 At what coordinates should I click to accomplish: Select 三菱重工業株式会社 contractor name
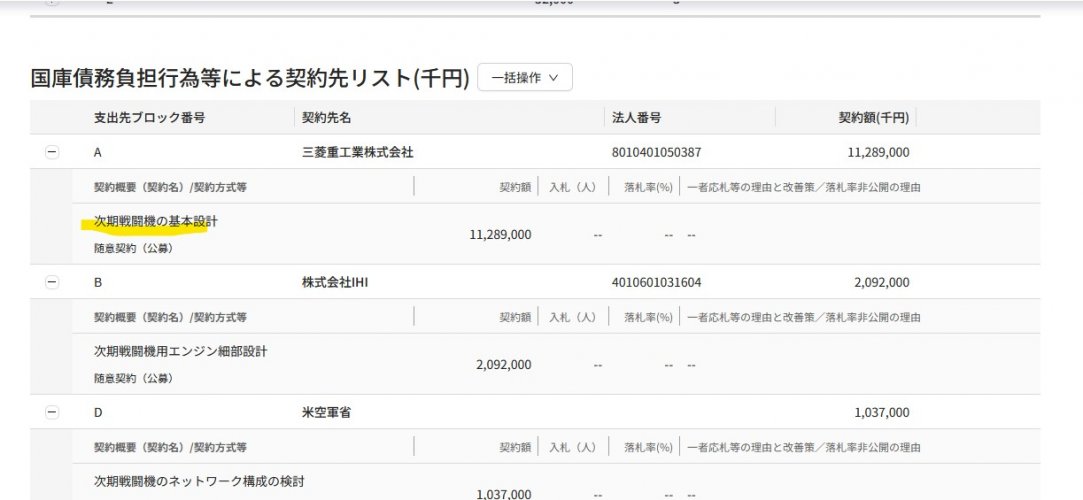[358, 152]
